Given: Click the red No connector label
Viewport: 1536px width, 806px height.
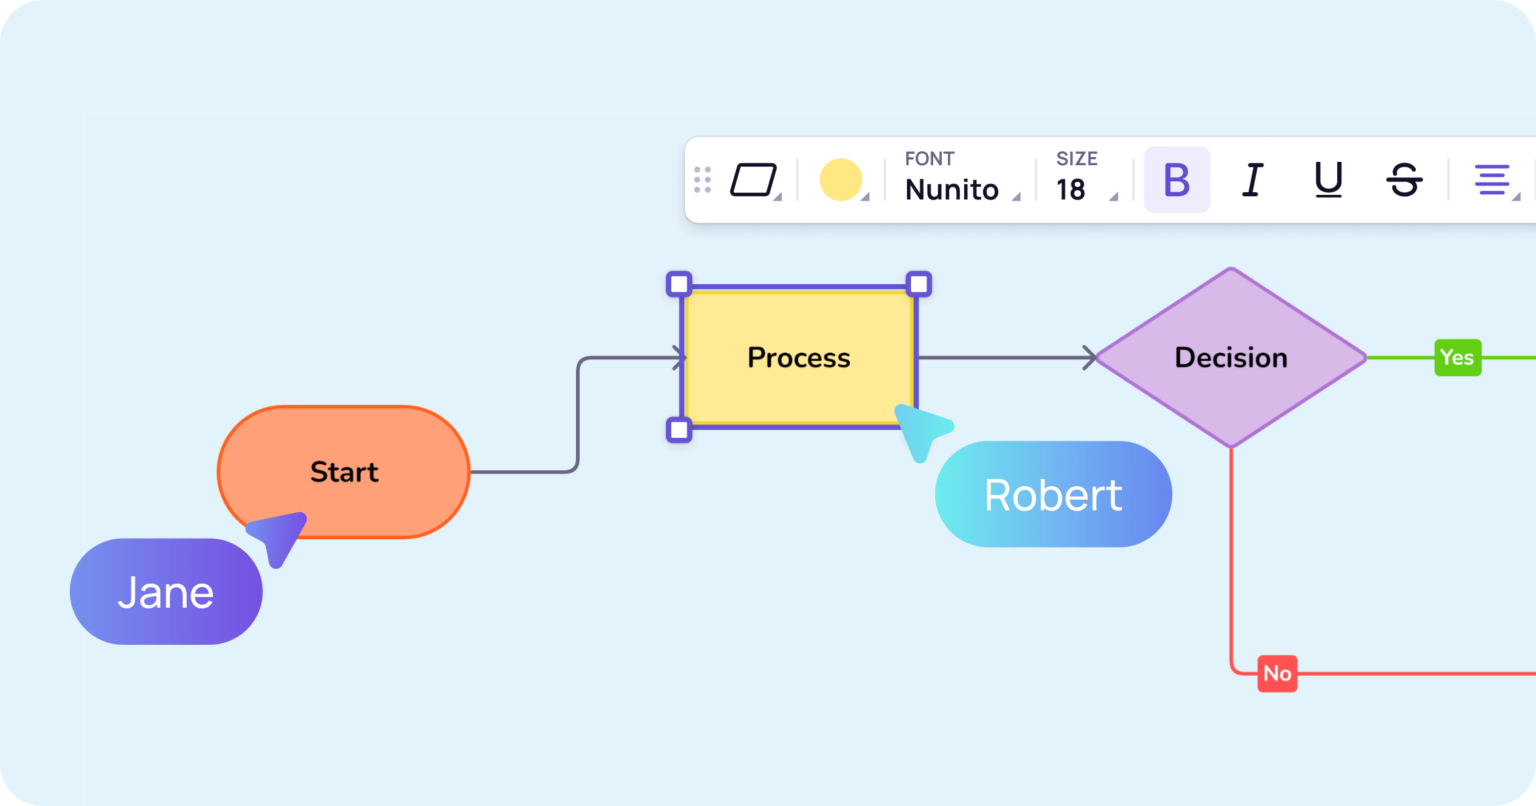Looking at the screenshot, I should click(x=1276, y=673).
